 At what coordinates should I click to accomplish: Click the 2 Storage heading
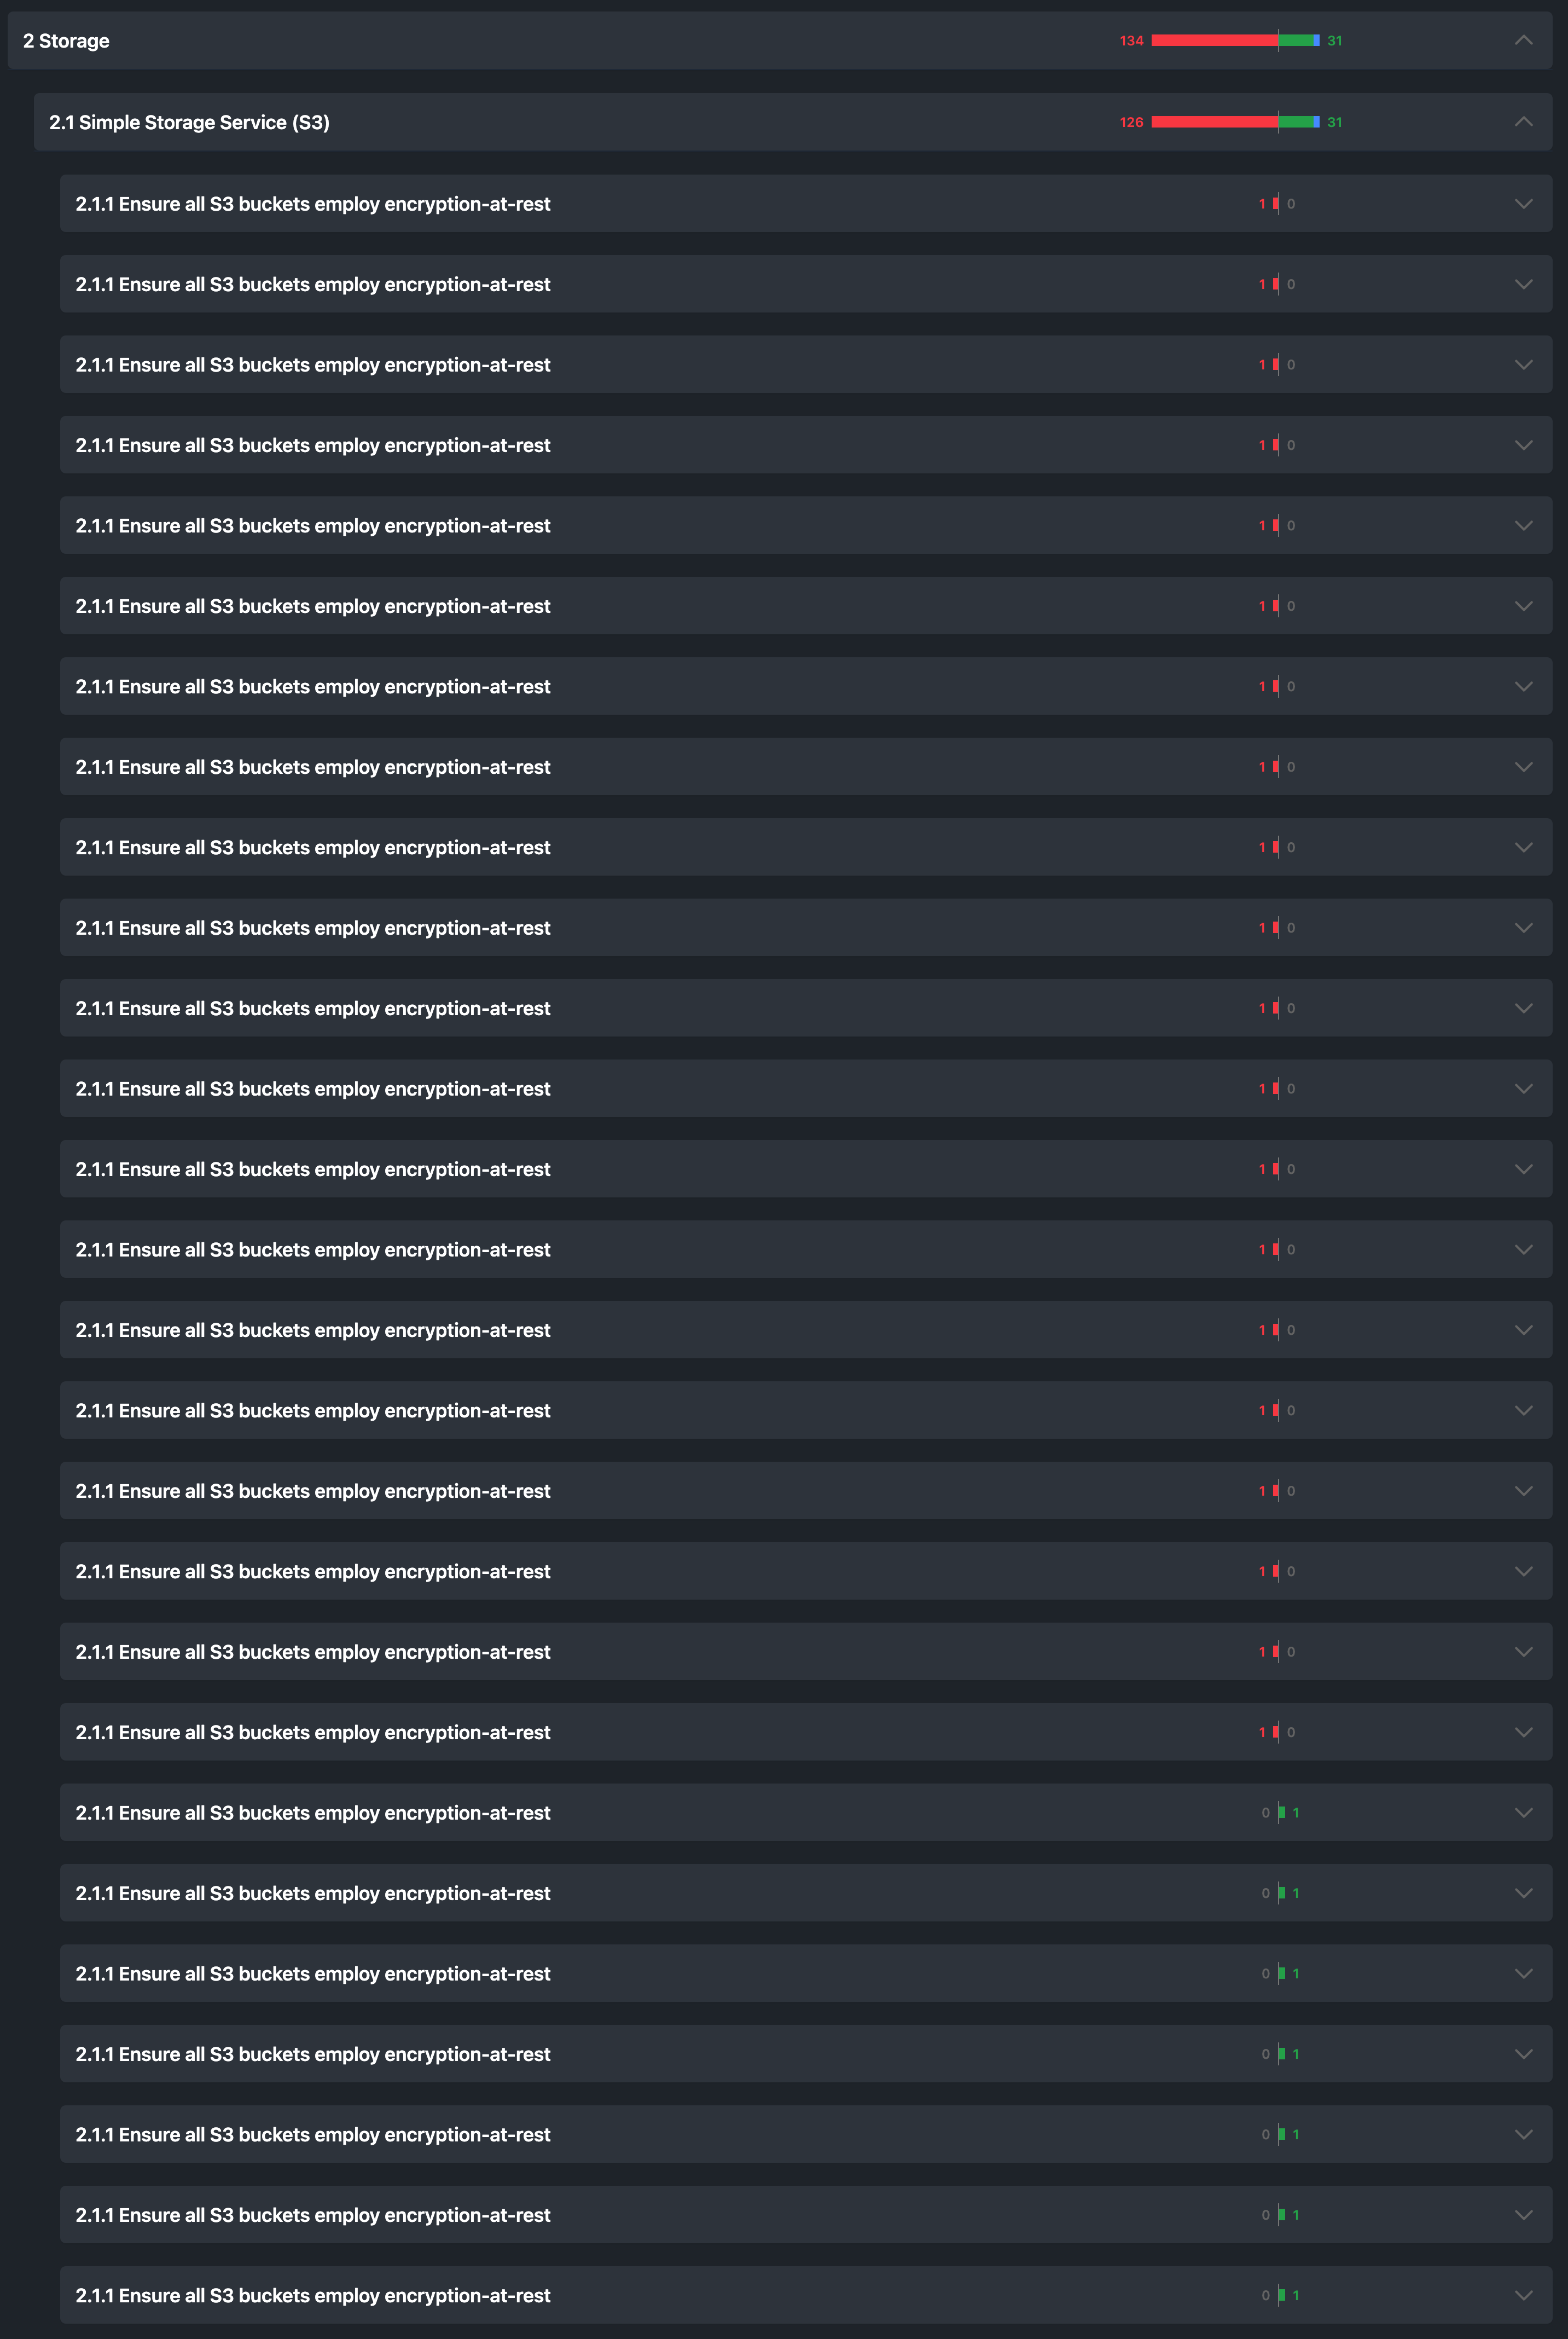(66, 41)
